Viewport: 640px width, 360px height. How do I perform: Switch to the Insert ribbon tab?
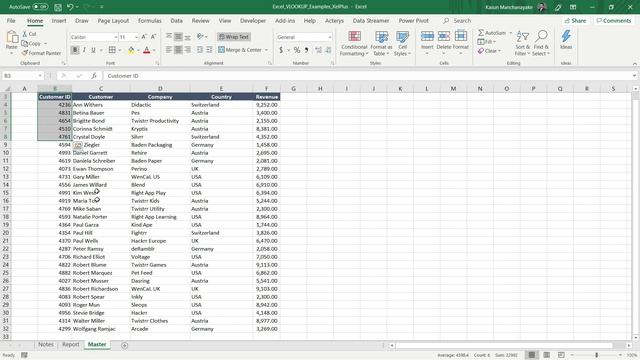[x=59, y=20]
